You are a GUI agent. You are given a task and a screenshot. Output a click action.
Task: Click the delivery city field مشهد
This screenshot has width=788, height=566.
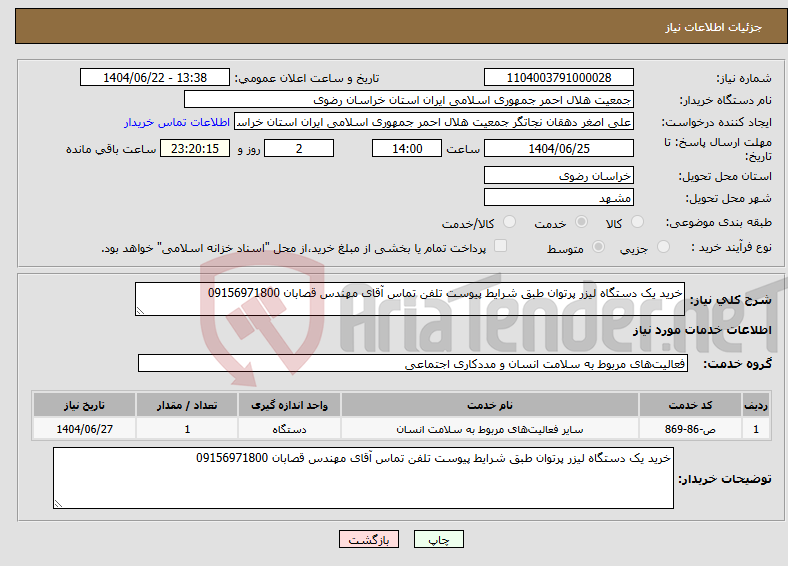tap(558, 197)
